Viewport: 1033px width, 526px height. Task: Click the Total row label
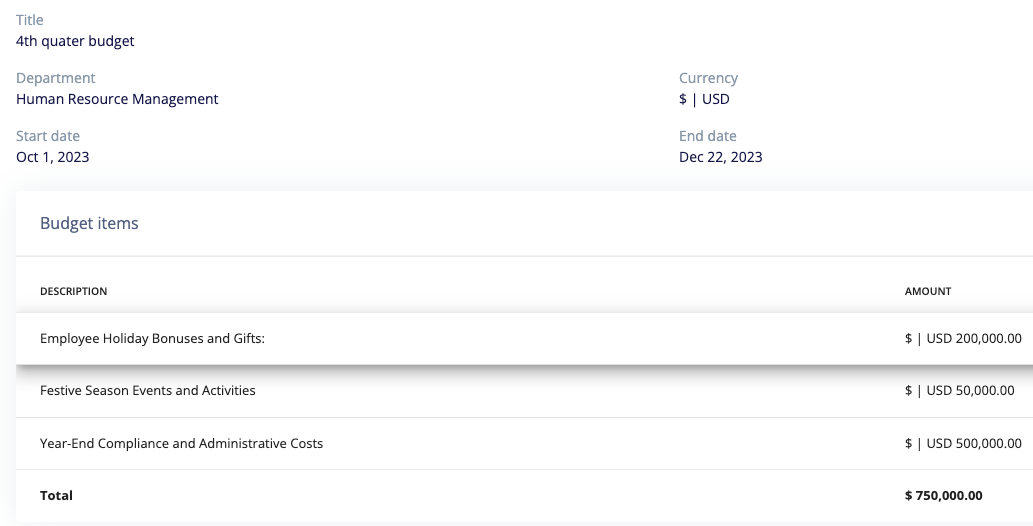[x=56, y=496]
